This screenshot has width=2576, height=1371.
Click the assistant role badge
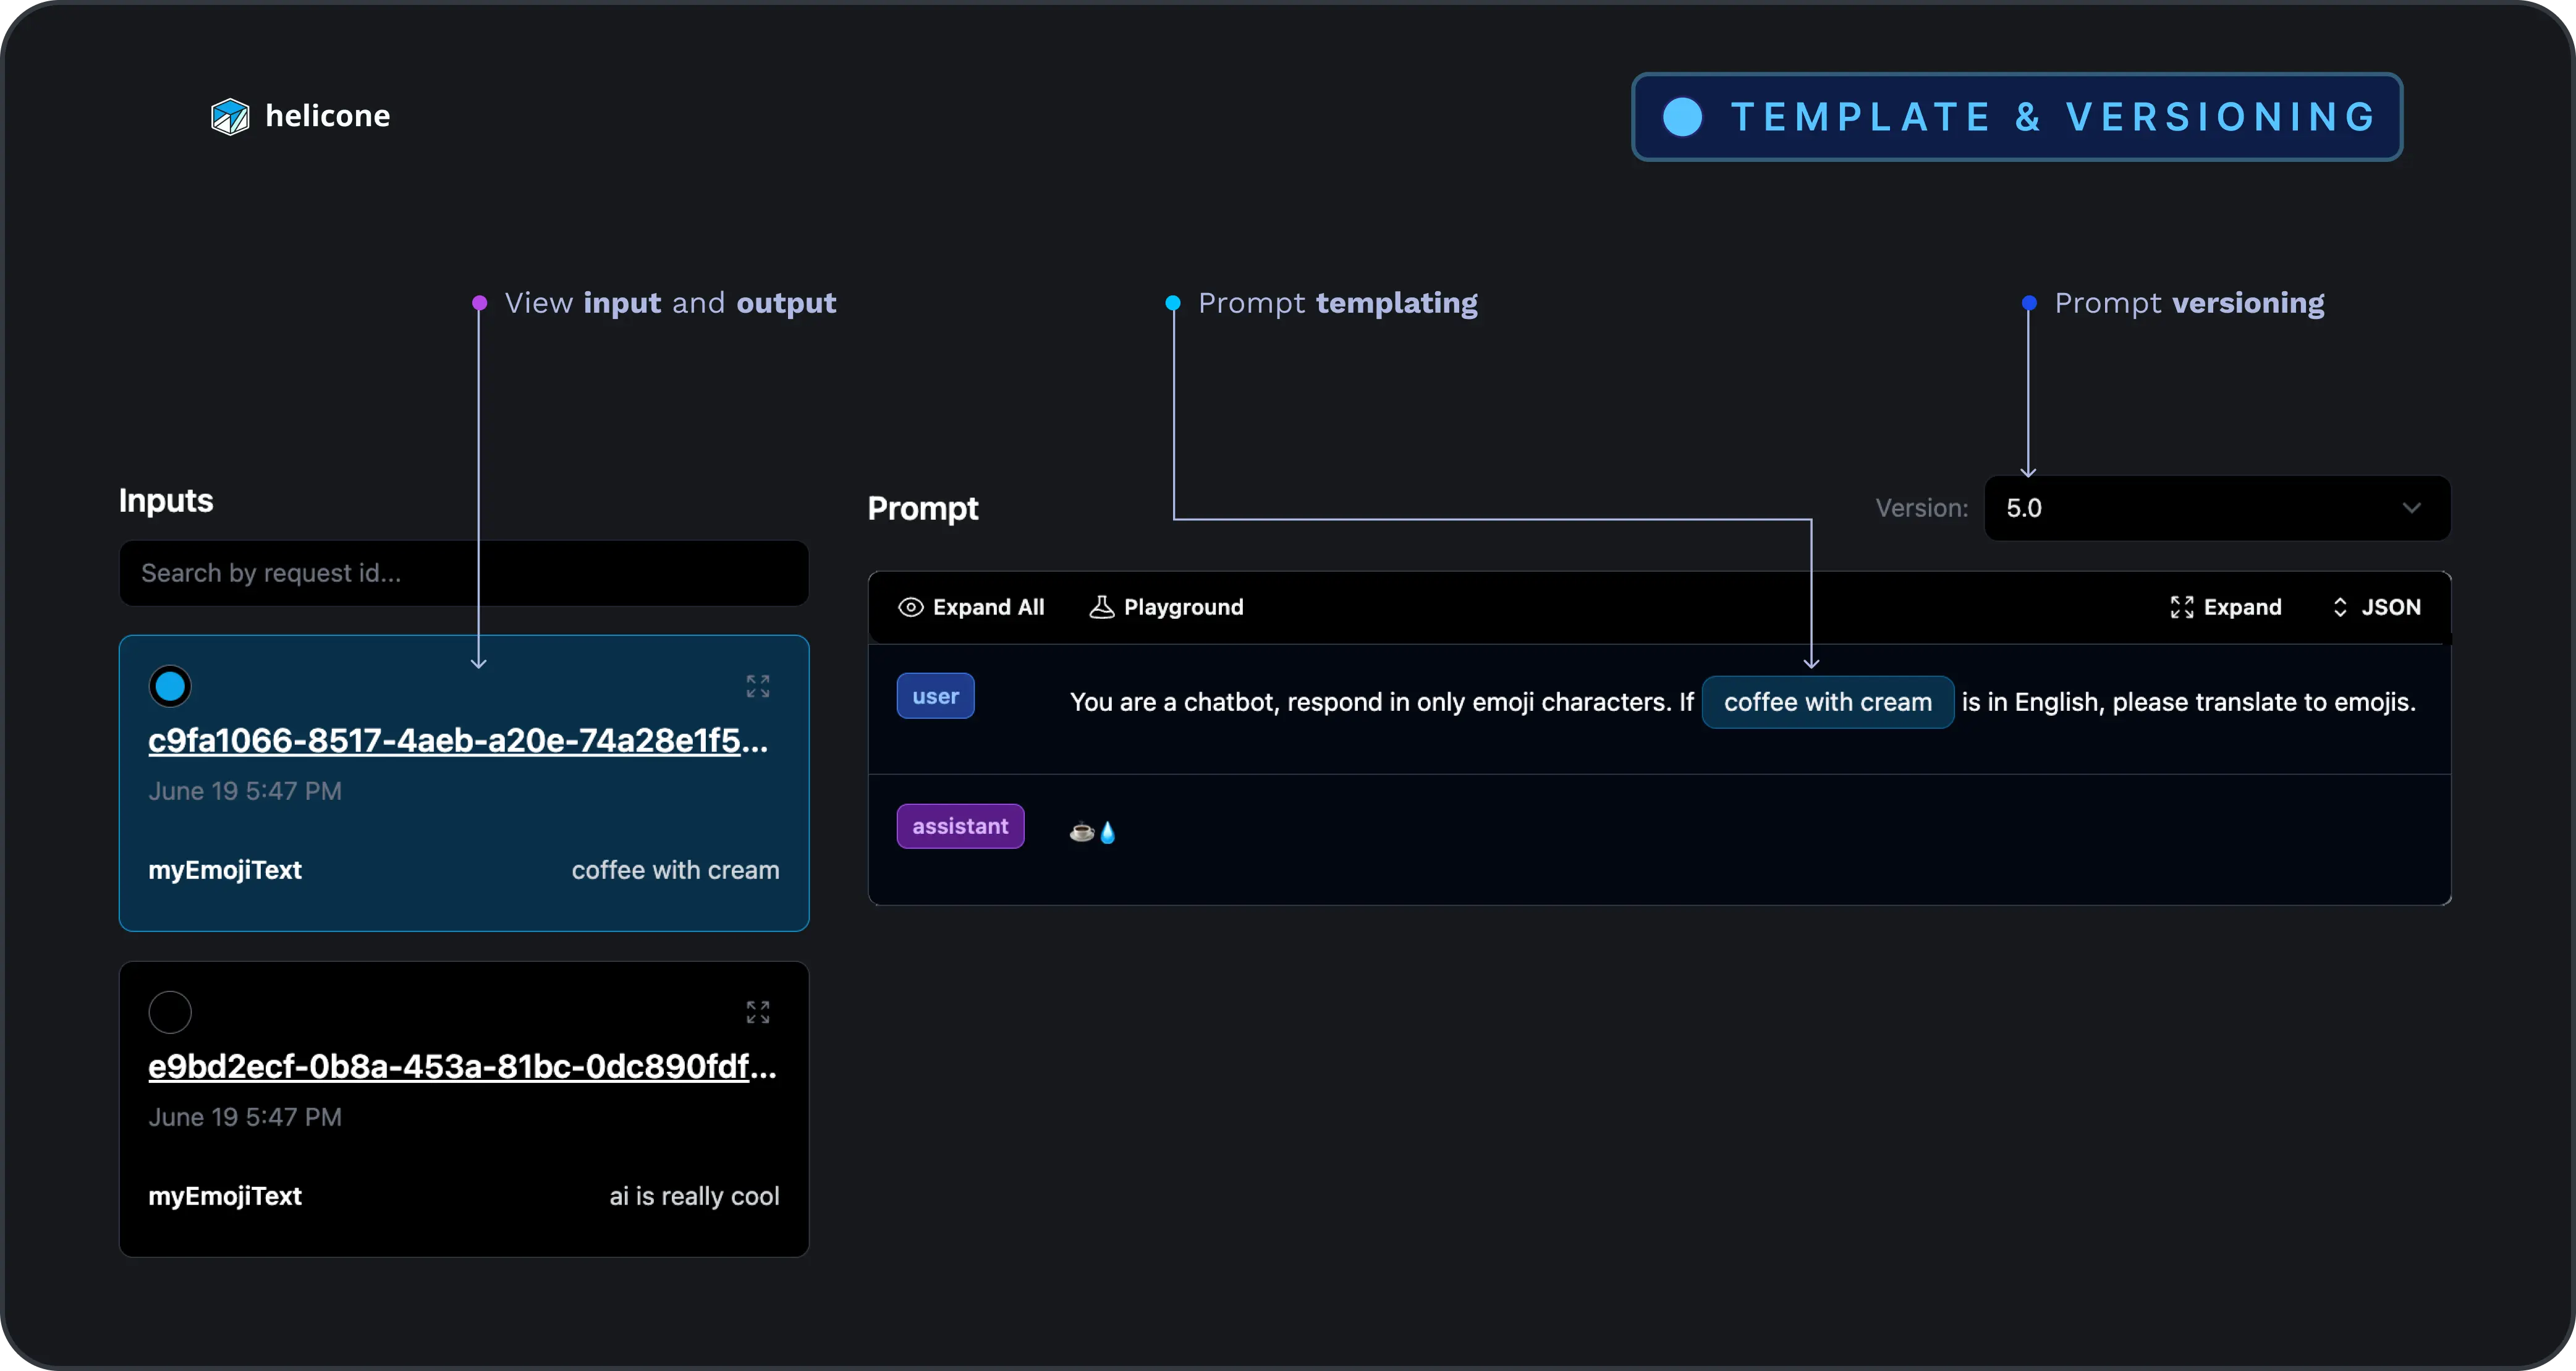[960, 826]
